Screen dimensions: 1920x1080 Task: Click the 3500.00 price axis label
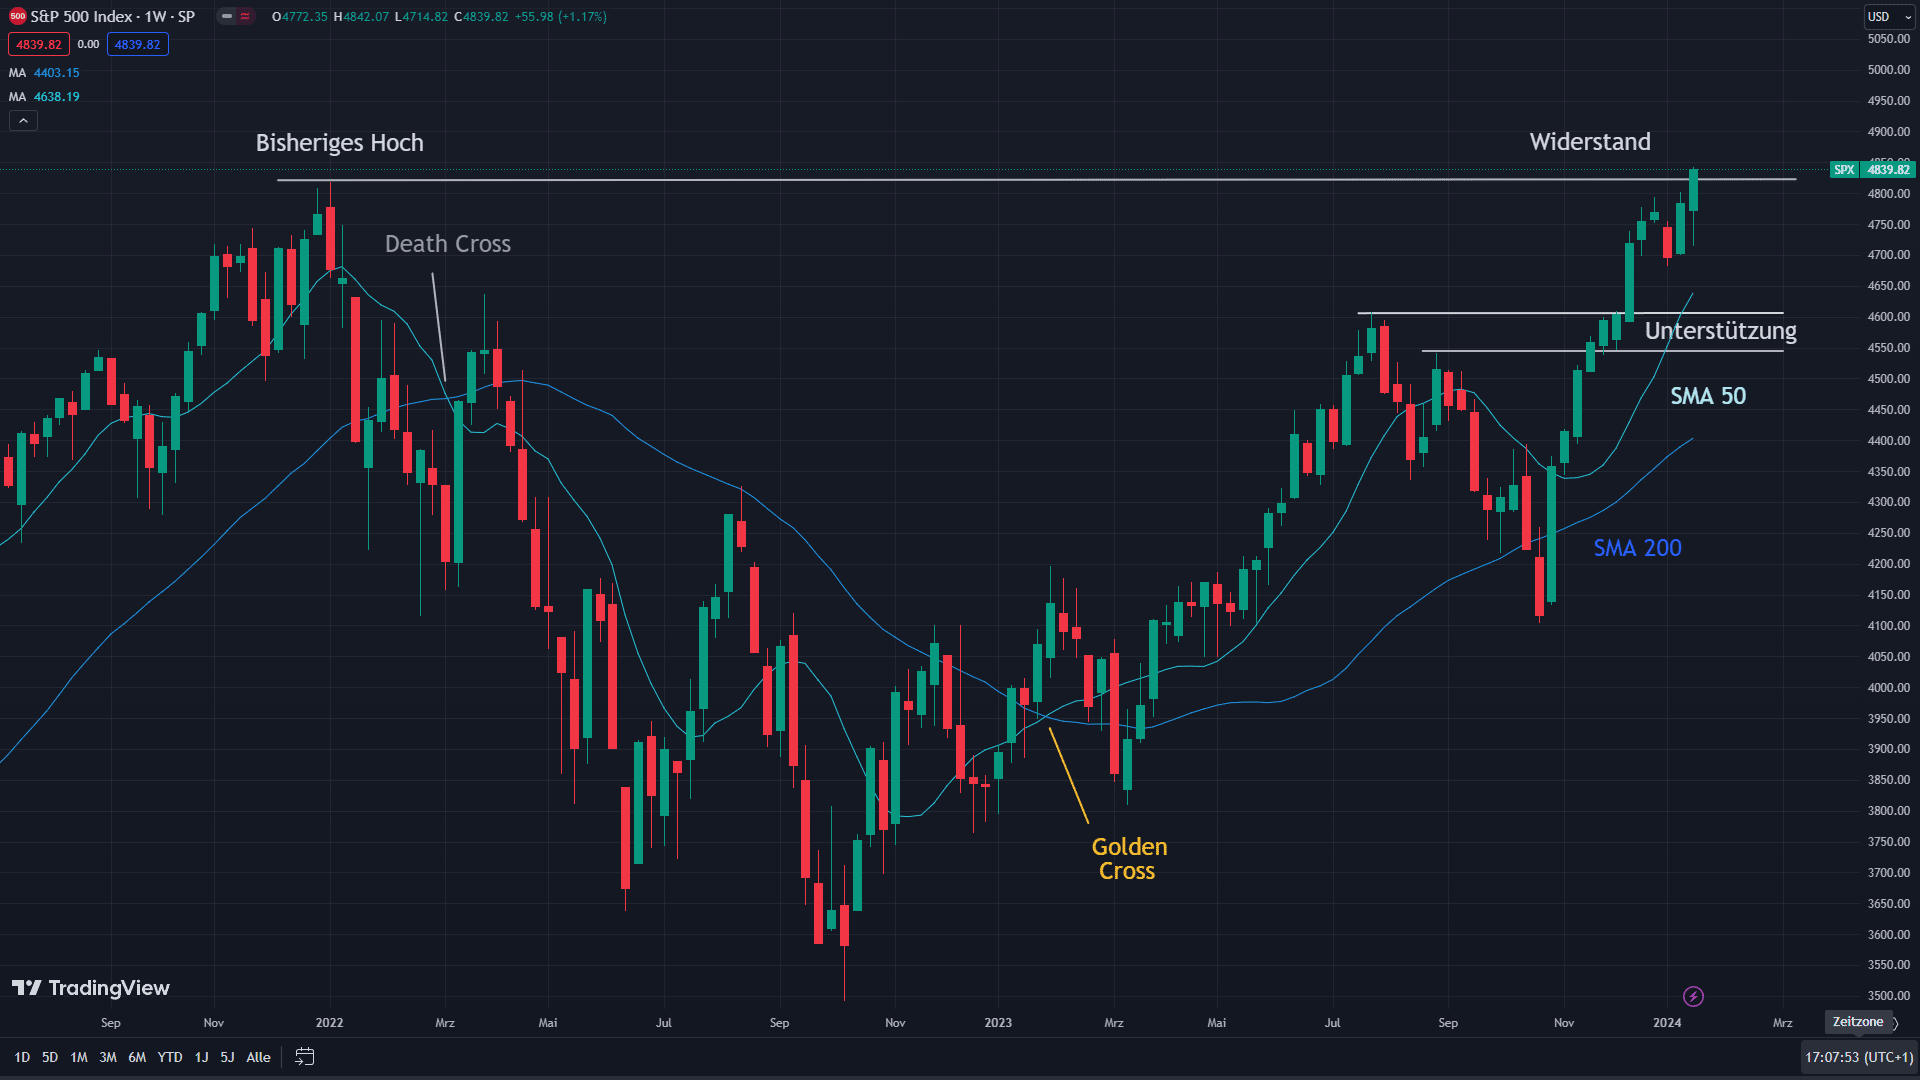1888,996
